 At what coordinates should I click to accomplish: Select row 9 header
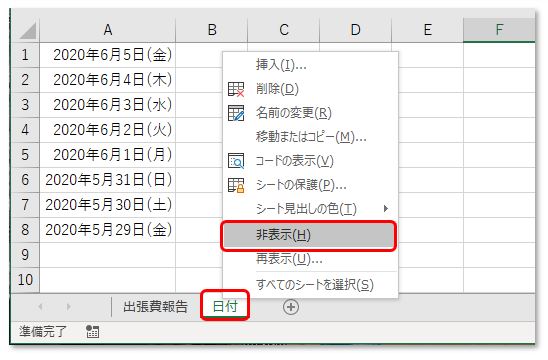point(25,255)
